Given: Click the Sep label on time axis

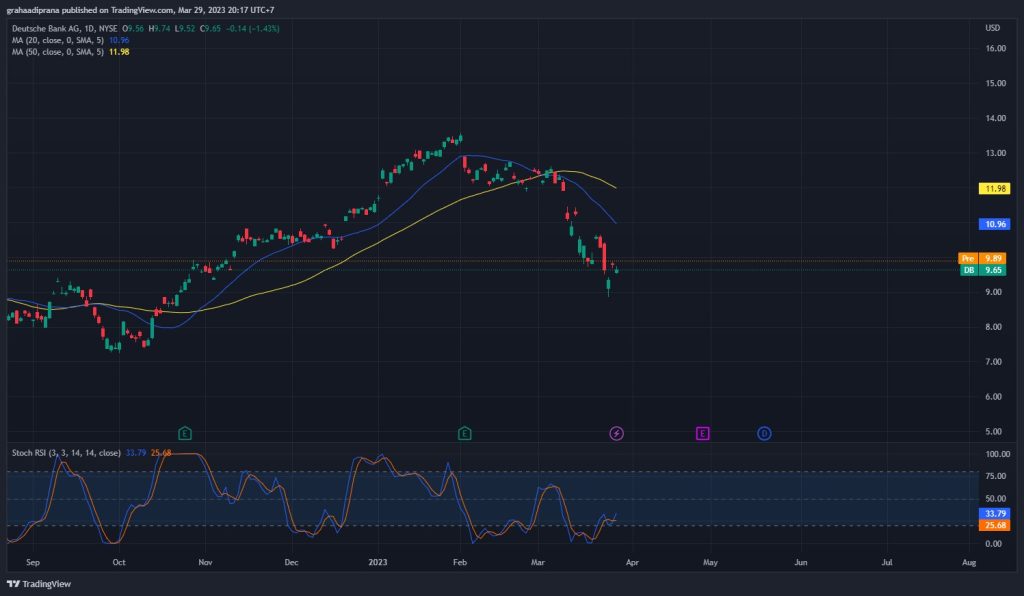Looking at the screenshot, I should [x=33, y=563].
